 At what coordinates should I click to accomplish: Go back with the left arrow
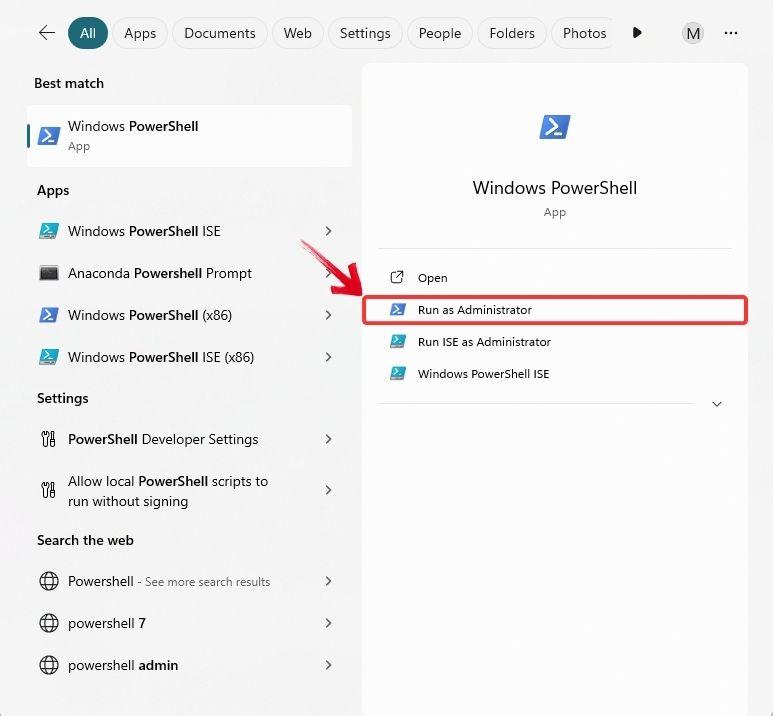point(47,33)
